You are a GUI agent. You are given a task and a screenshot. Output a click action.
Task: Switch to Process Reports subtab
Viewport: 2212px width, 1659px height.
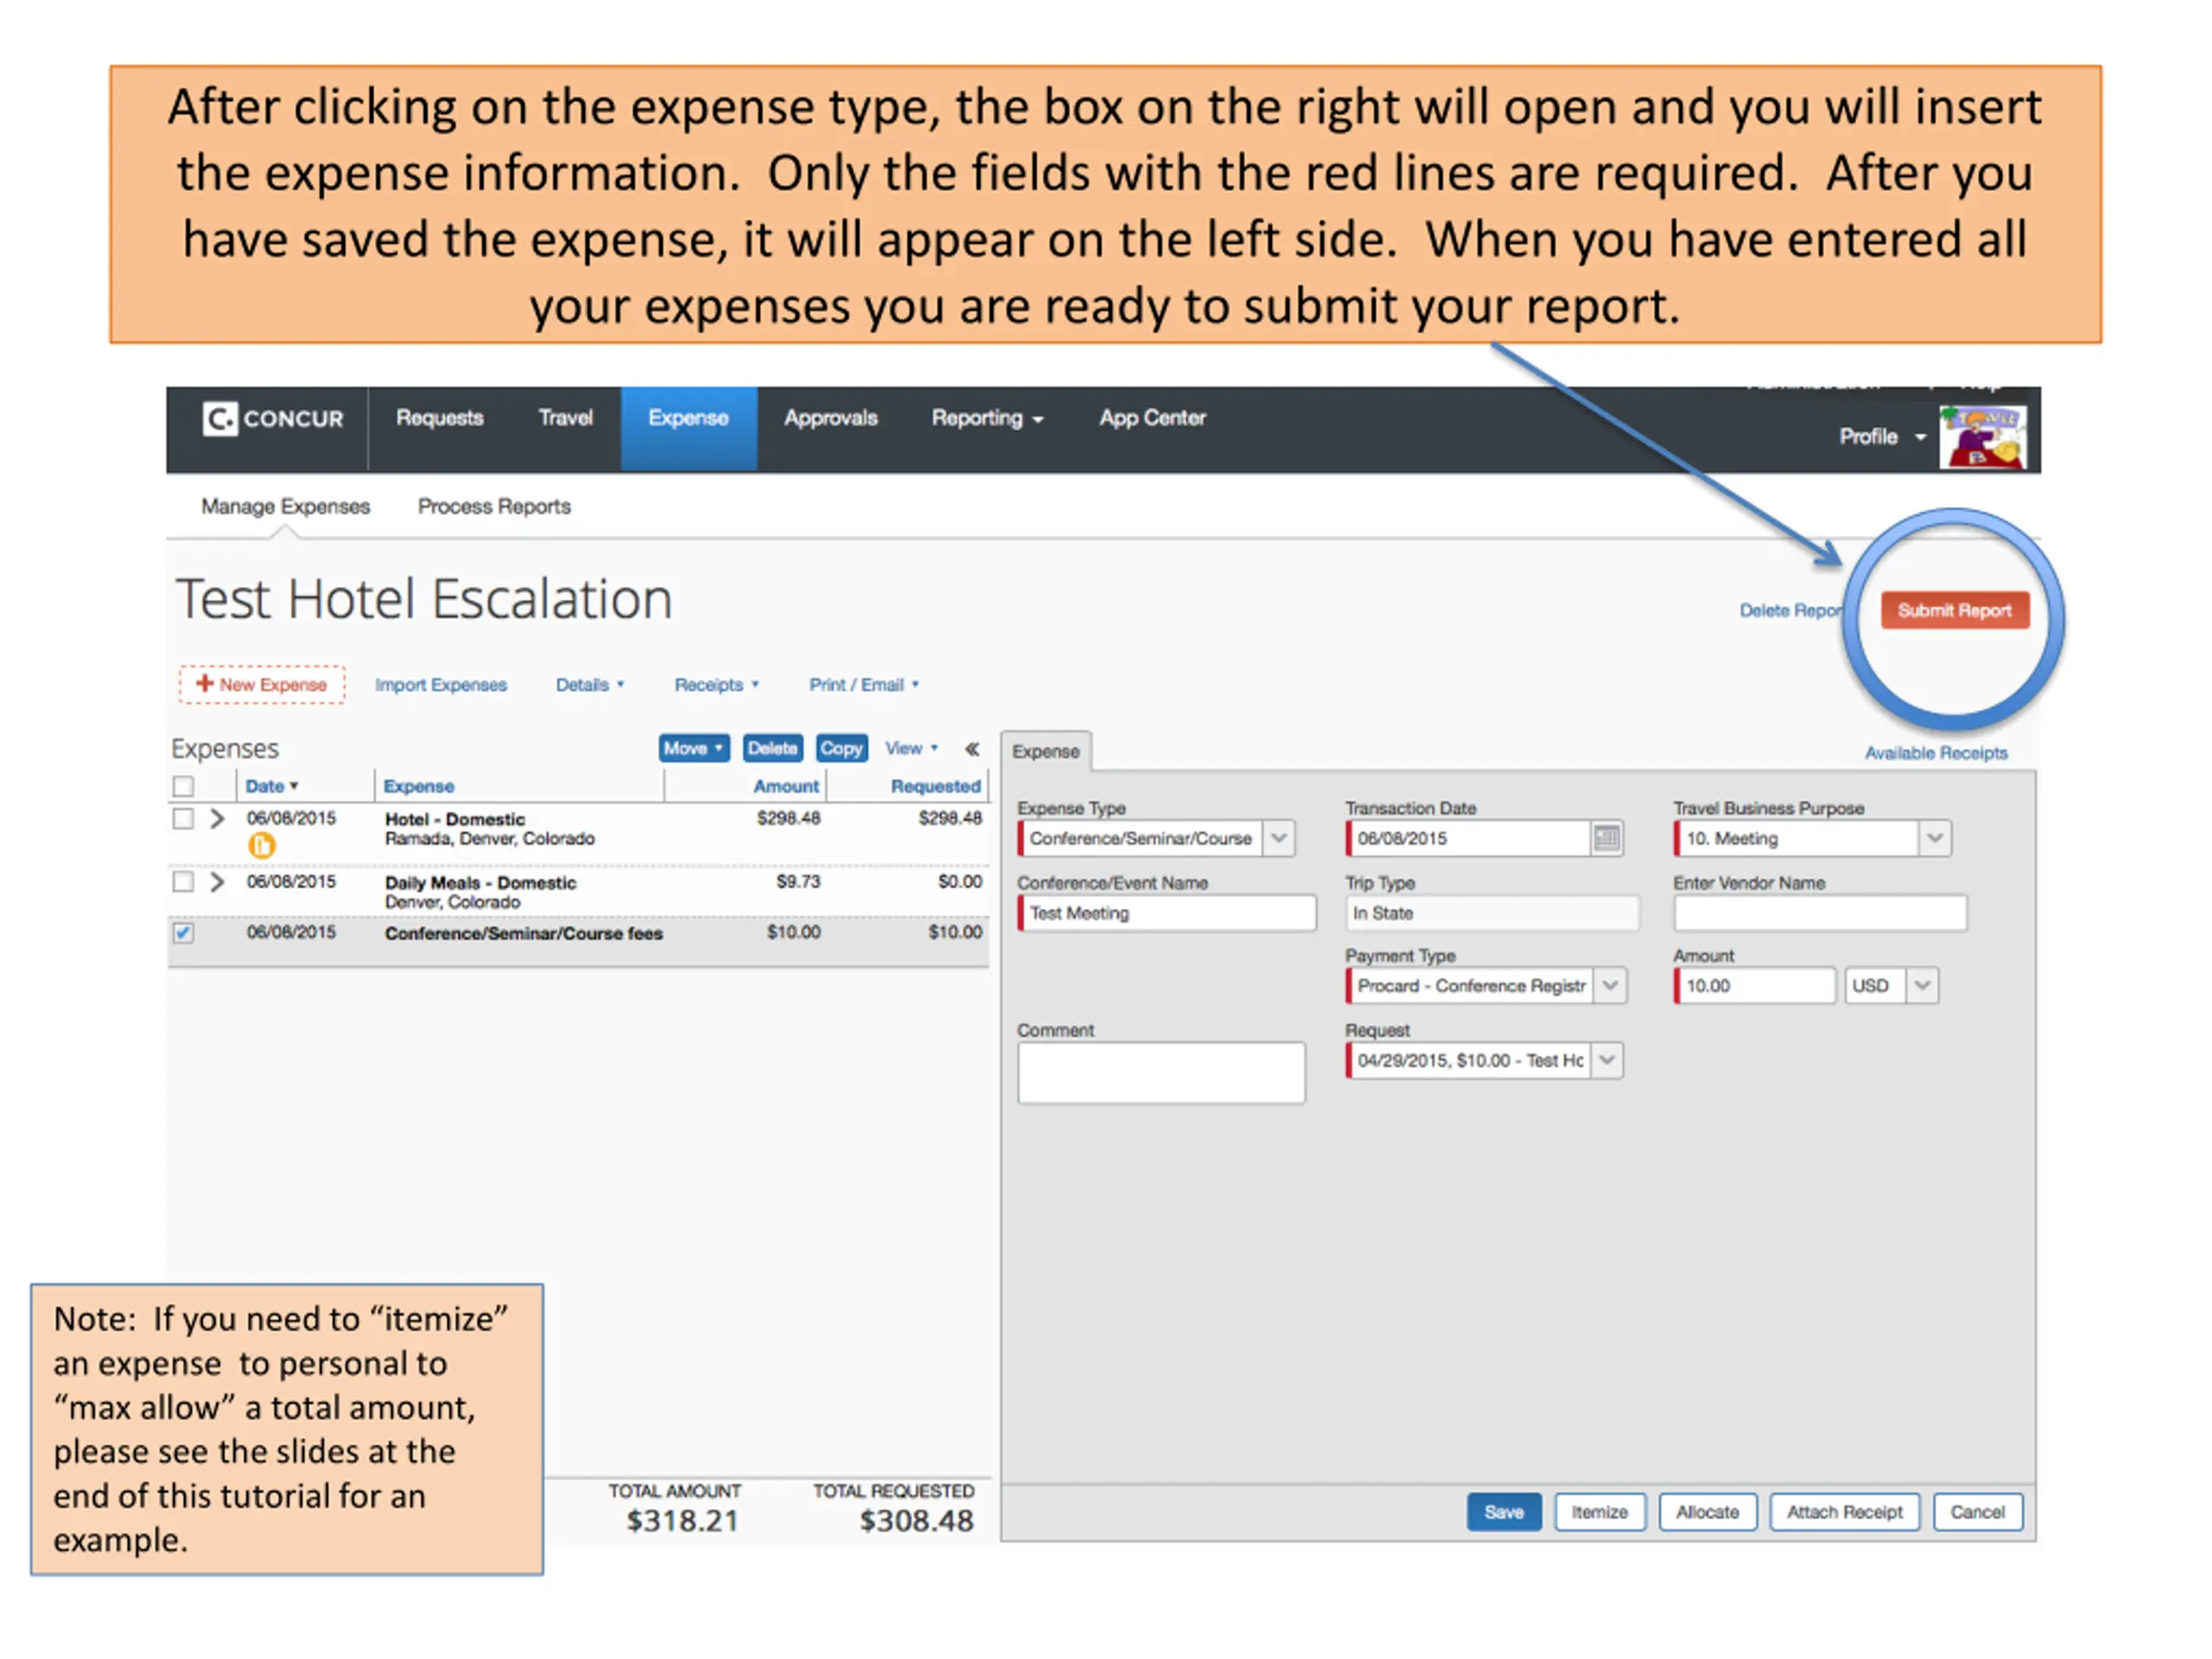494,506
